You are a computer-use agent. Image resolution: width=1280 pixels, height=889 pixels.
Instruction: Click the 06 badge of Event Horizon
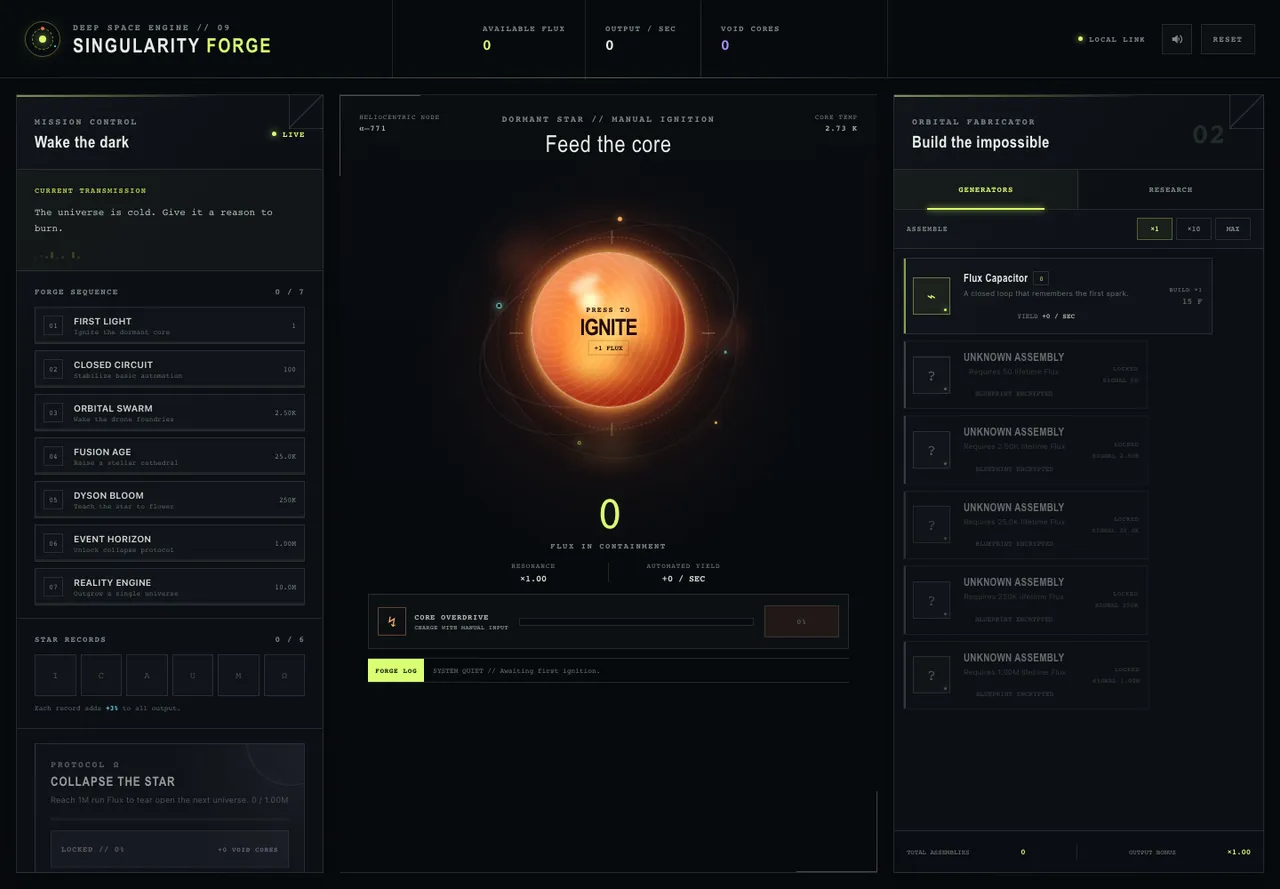[x=53, y=543]
